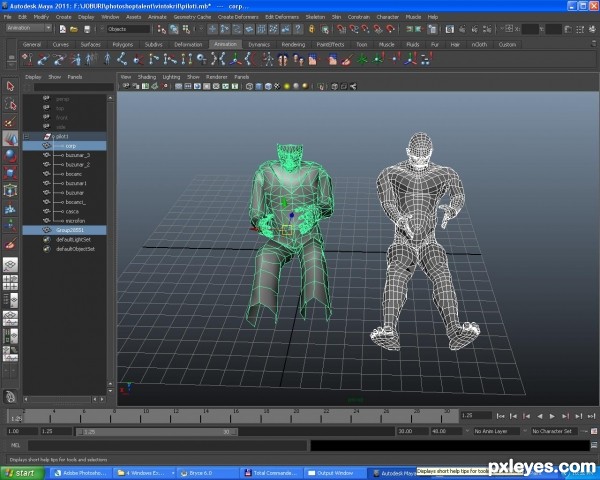Switch to the Rendering shelf tab

coord(293,44)
